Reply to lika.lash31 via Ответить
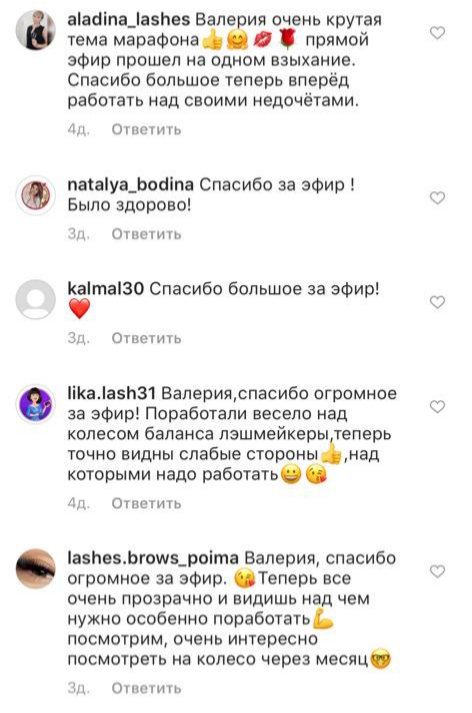The width and height of the screenshot is (472, 713). pyautogui.click(x=146, y=503)
